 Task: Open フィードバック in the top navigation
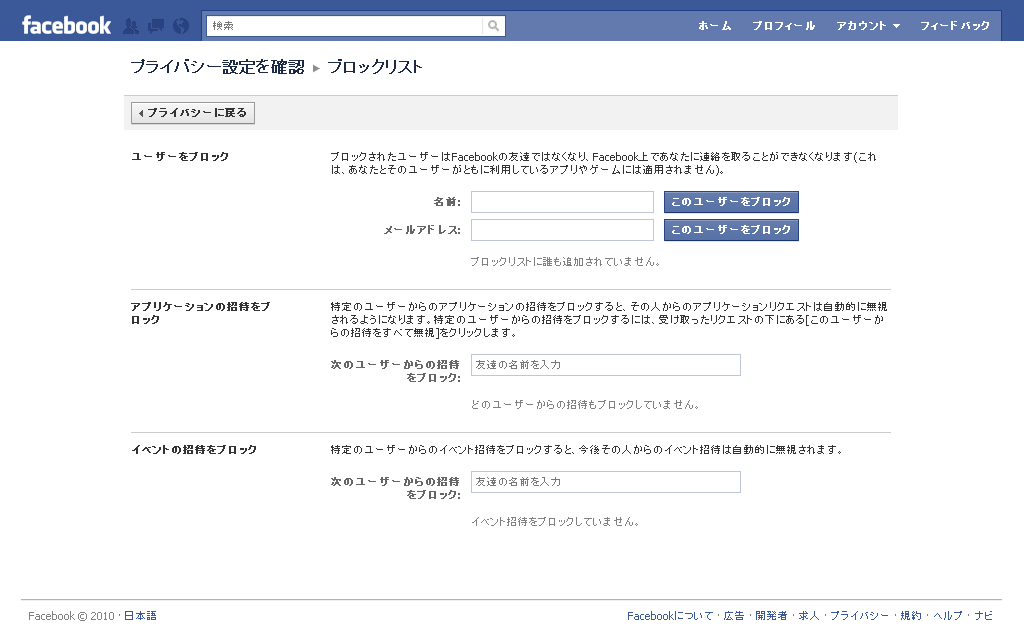pyautogui.click(x=954, y=25)
